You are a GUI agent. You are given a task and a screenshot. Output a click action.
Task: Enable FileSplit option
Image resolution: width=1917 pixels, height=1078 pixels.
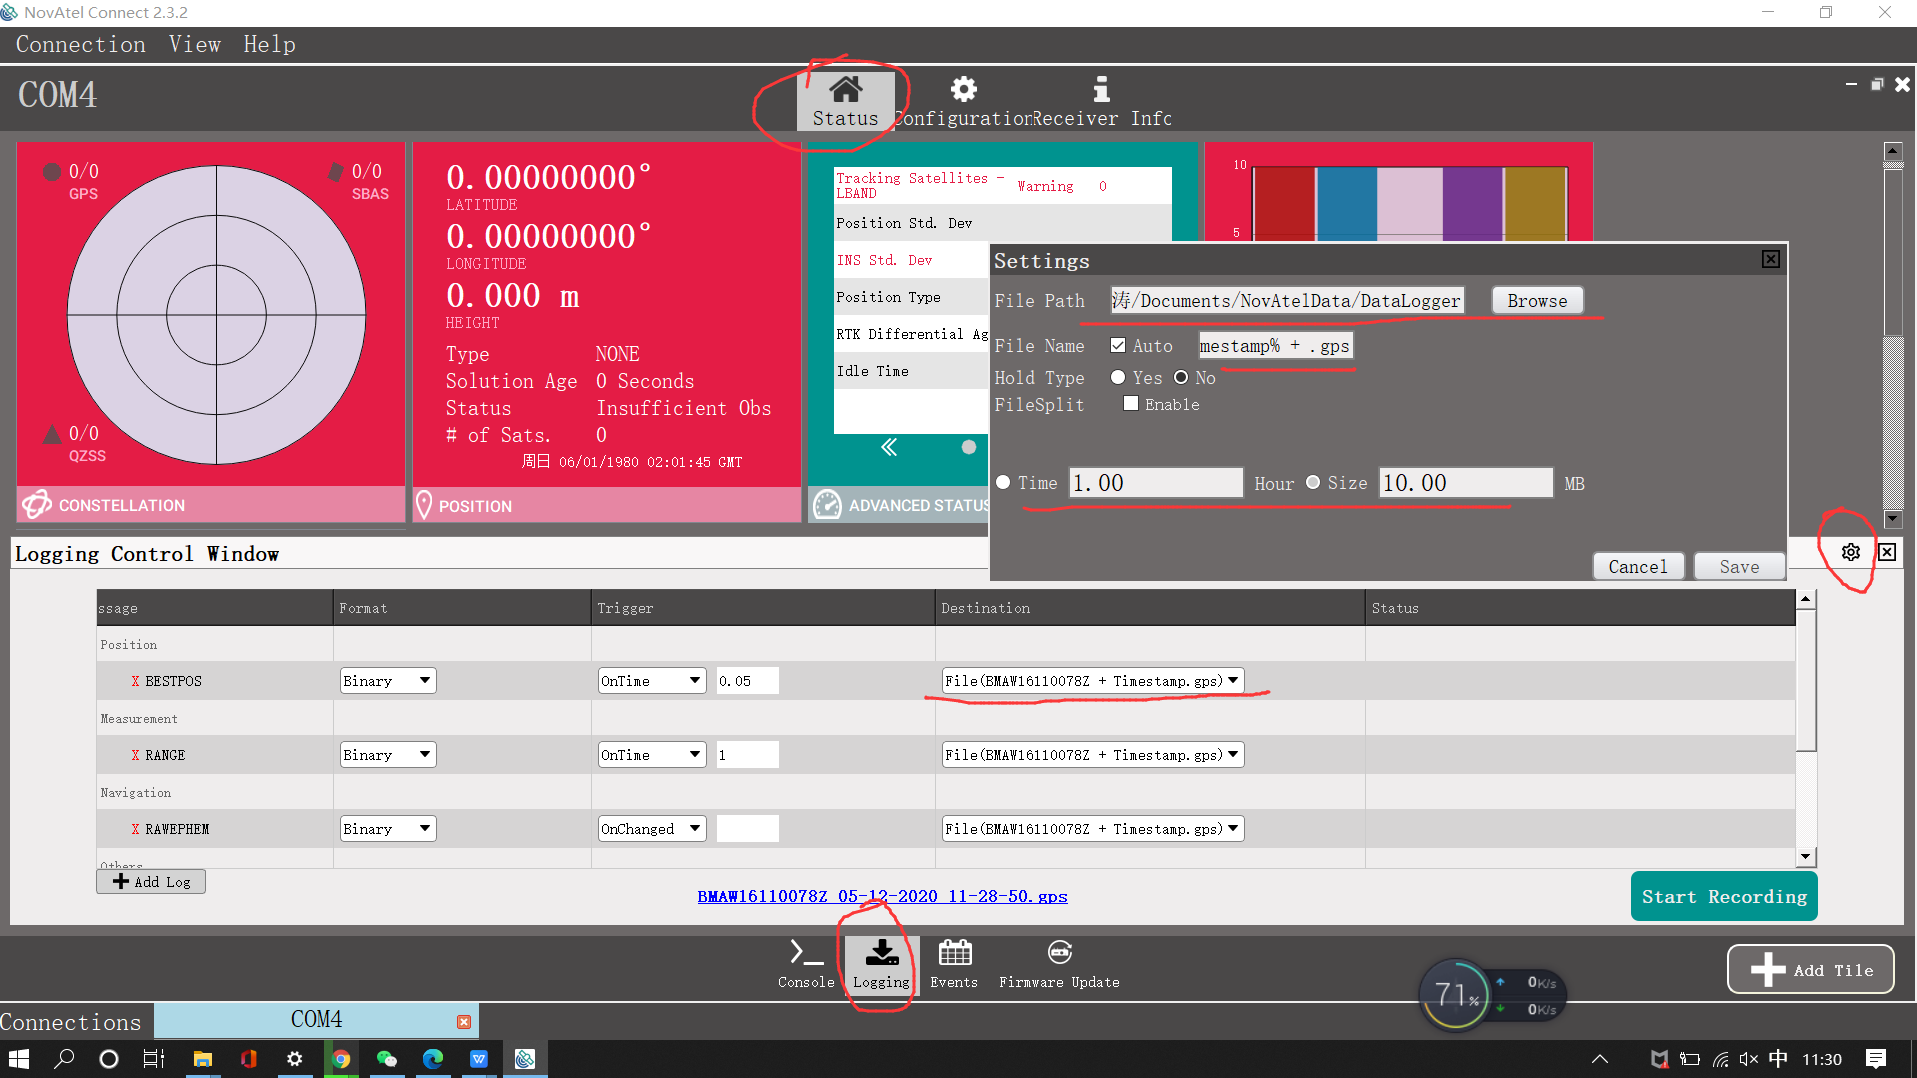click(1131, 403)
